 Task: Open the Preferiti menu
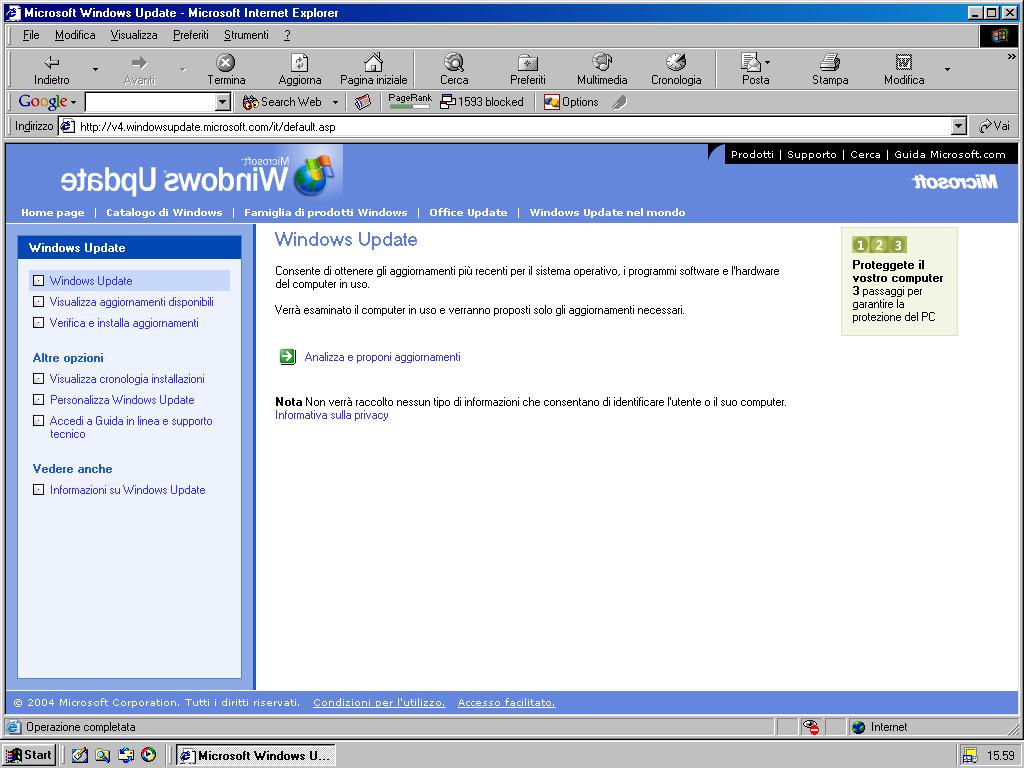click(x=191, y=35)
